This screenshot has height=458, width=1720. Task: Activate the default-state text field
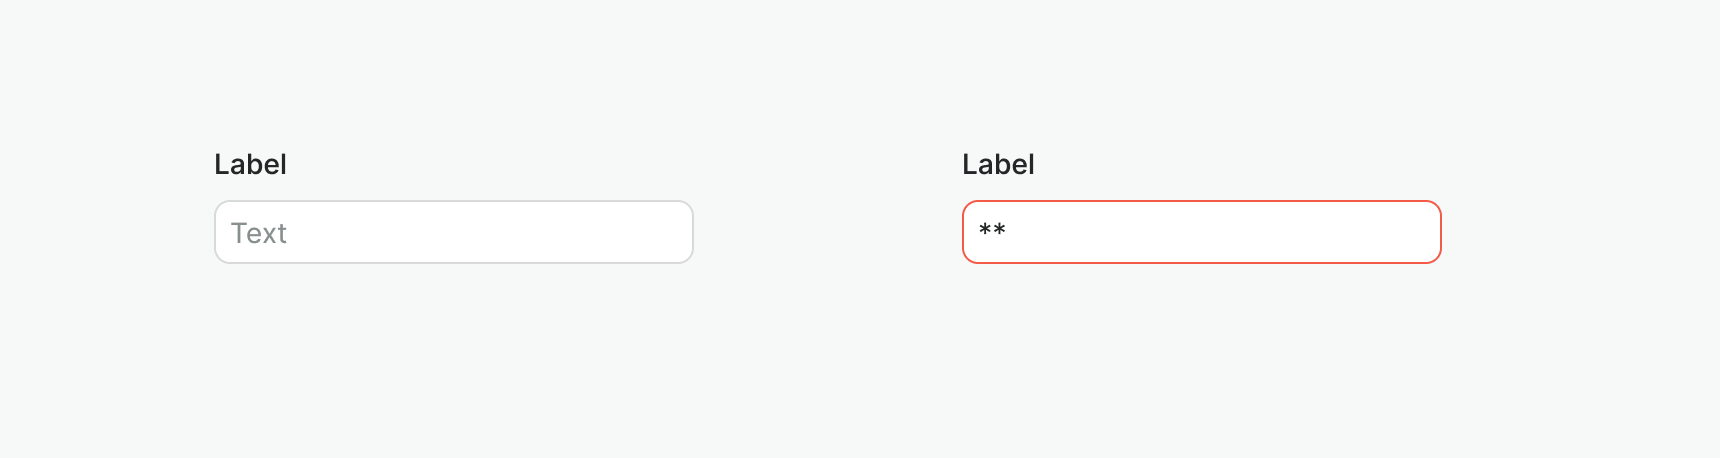[x=453, y=232]
